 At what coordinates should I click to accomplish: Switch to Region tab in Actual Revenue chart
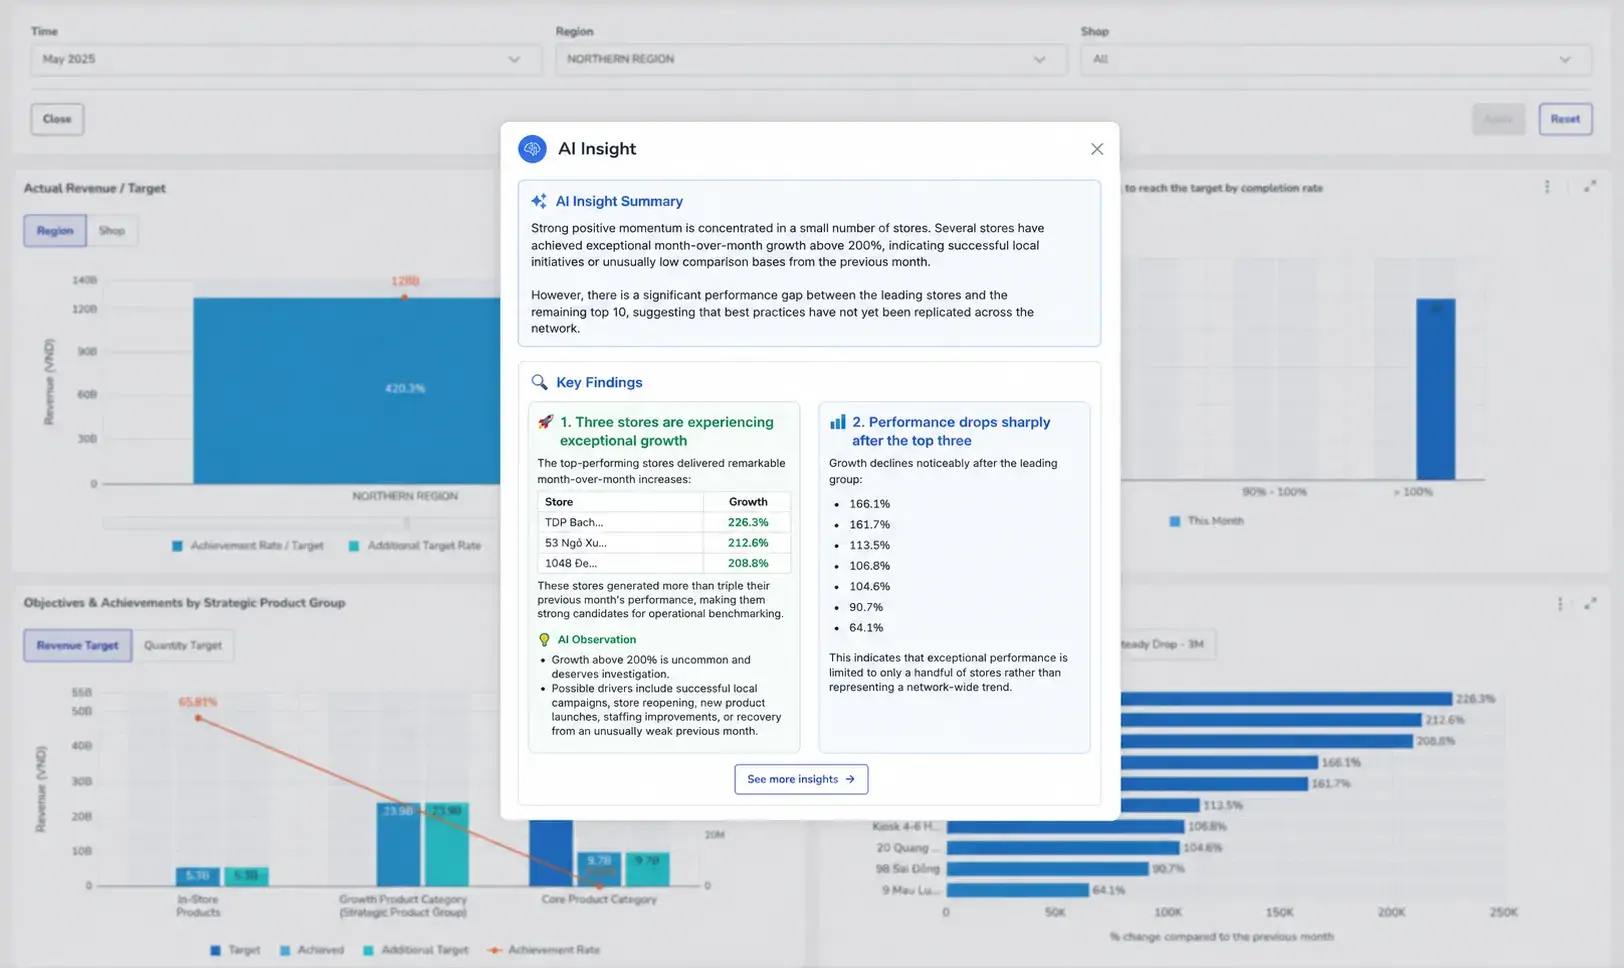(55, 231)
